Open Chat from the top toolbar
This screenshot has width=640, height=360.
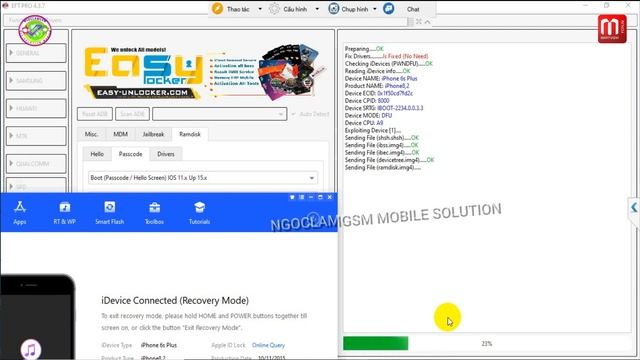coord(413,9)
